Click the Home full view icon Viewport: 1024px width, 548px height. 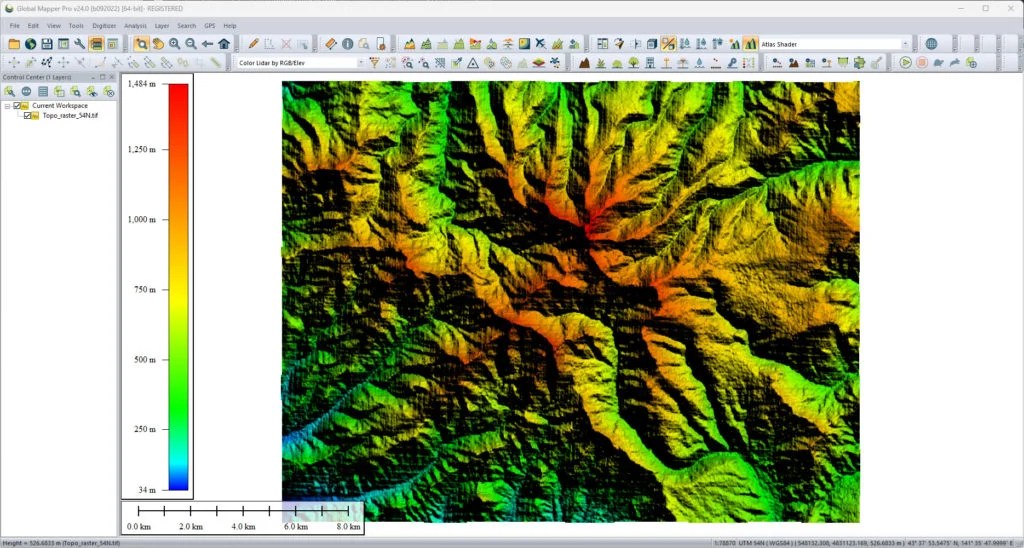click(224, 44)
